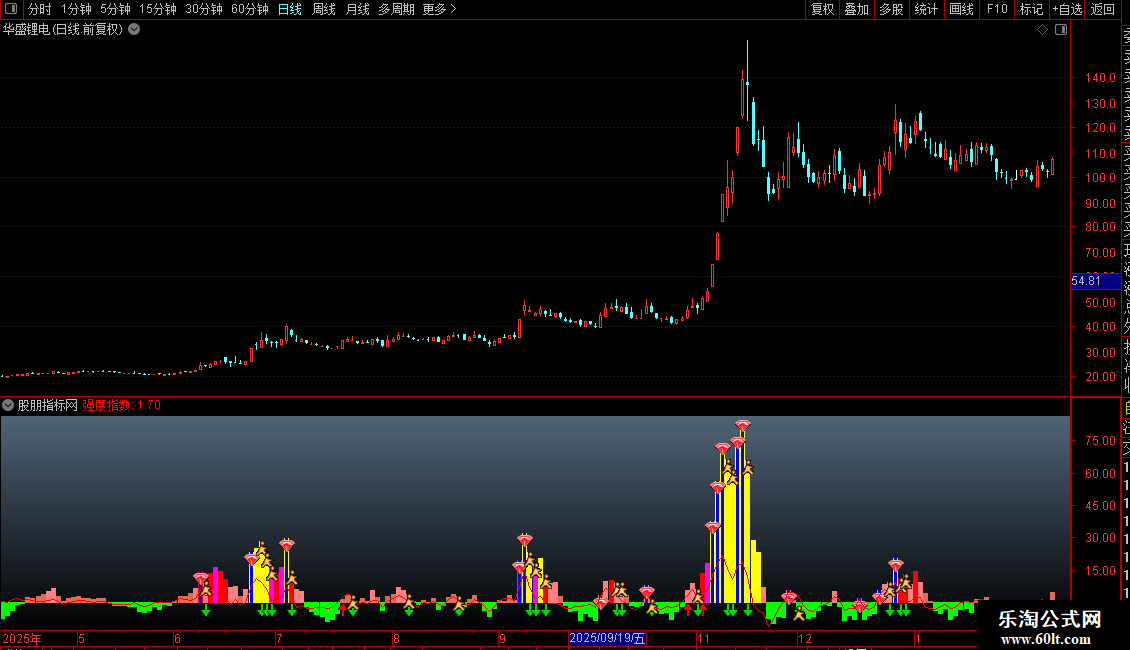The height and width of the screenshot is (650, 1130).
Task: Add stock with +自选 button
Action: [x=1067, y=9]
